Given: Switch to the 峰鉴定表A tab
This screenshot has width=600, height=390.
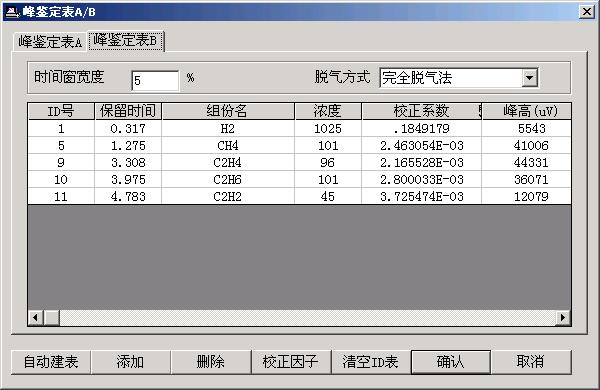Looking at the screenshot, I should coord(50,41).
